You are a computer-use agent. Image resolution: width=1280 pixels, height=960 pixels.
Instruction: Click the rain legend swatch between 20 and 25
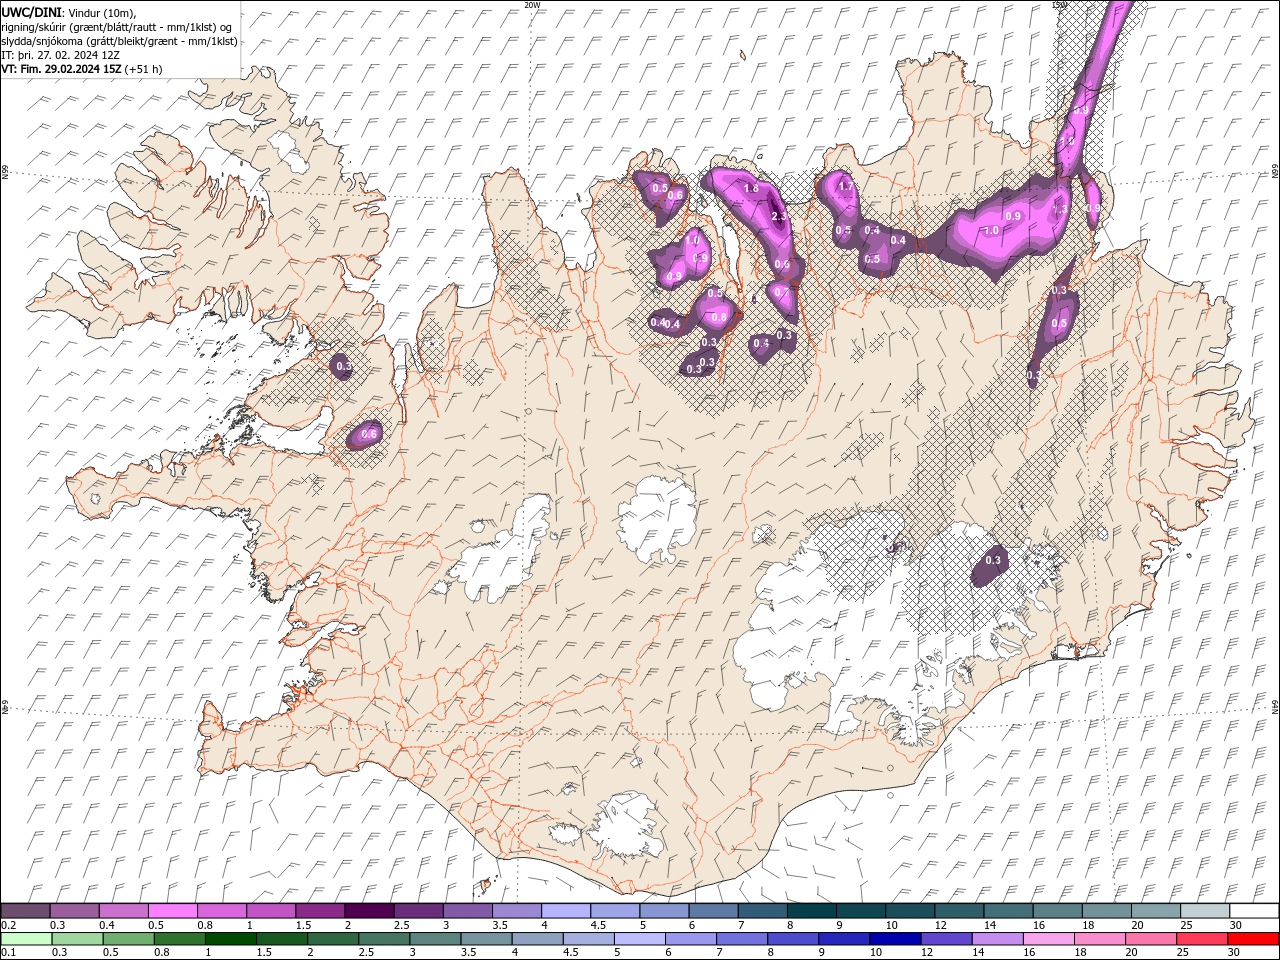coord(1149,939)
